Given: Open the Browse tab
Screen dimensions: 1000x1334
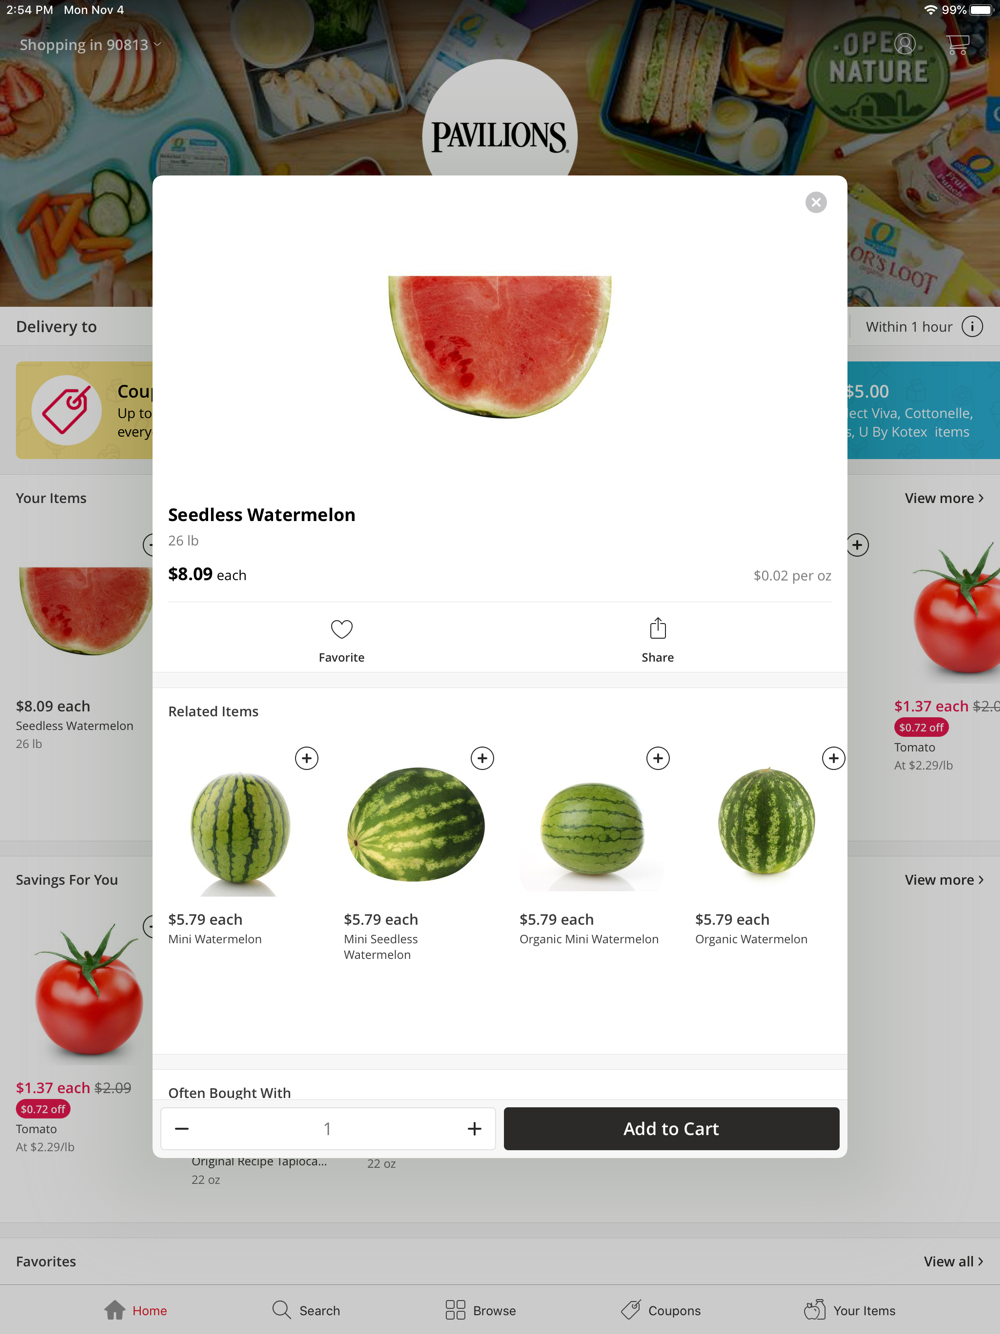Looking at the screenshot, I should pyautogui.click(x=481, y=1310).
